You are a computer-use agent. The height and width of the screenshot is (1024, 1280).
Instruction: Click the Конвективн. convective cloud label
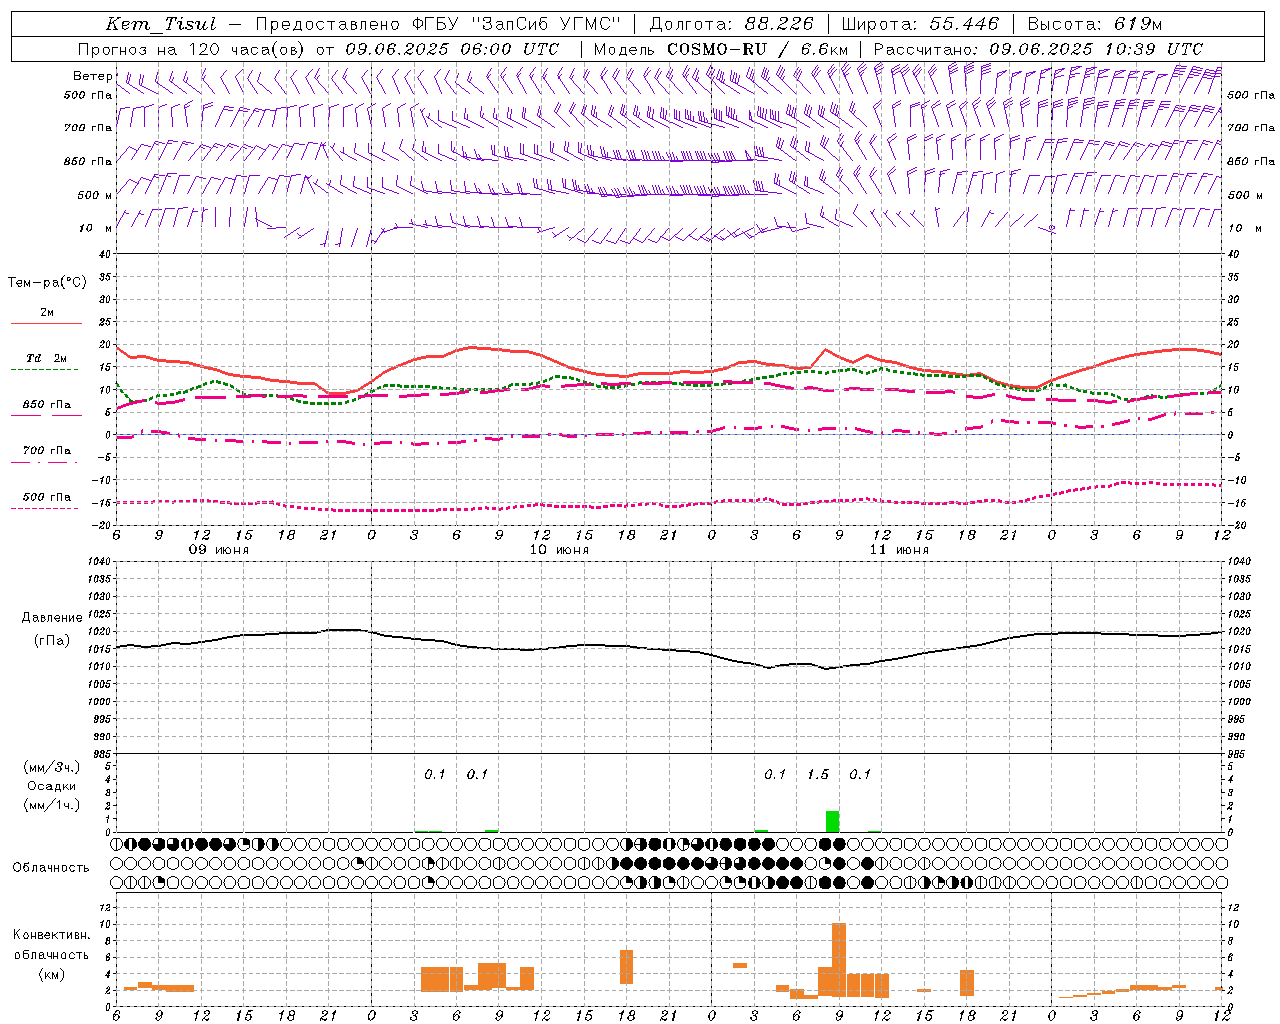pyautogui.click(x=51, y=935)
